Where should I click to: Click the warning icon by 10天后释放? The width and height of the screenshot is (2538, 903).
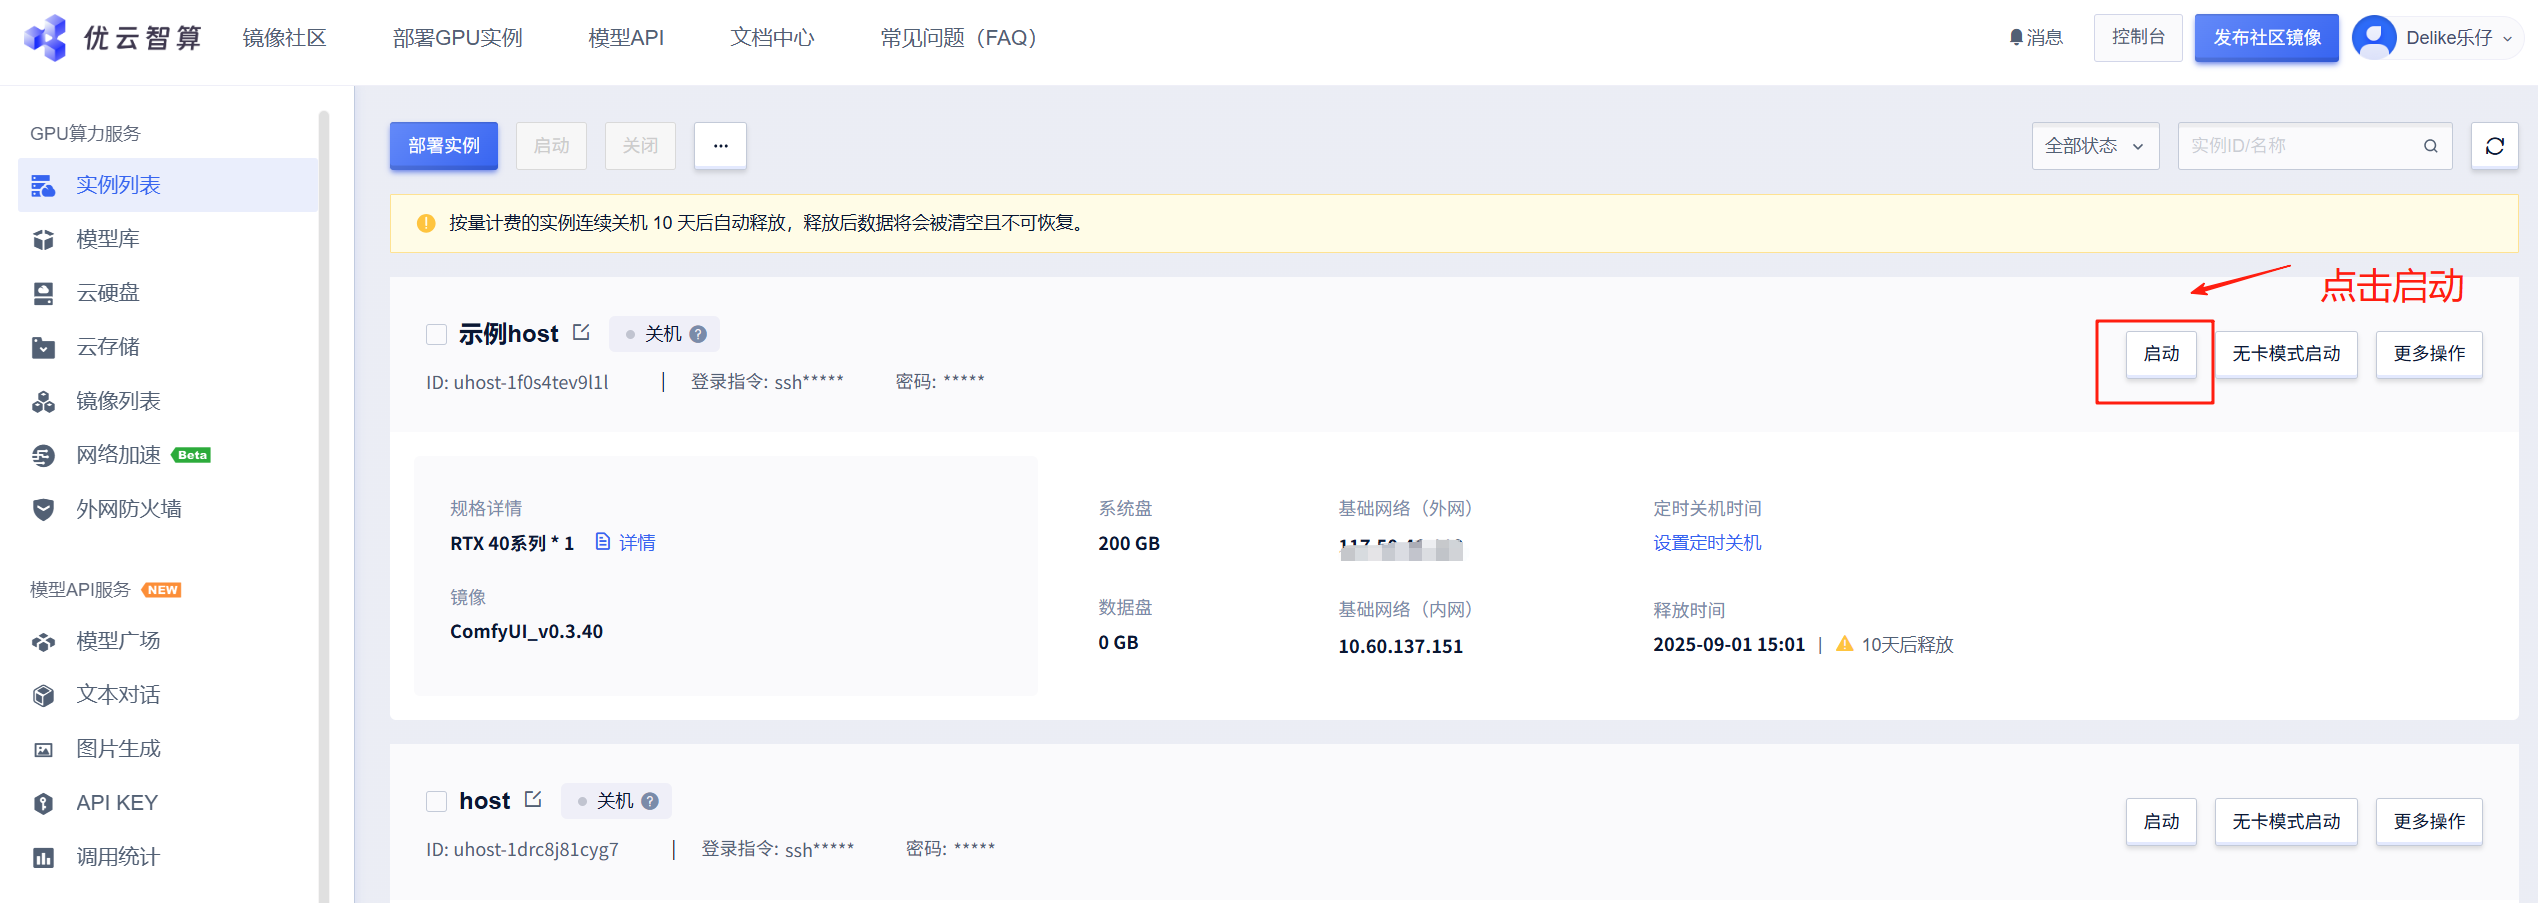point(1845,643)
